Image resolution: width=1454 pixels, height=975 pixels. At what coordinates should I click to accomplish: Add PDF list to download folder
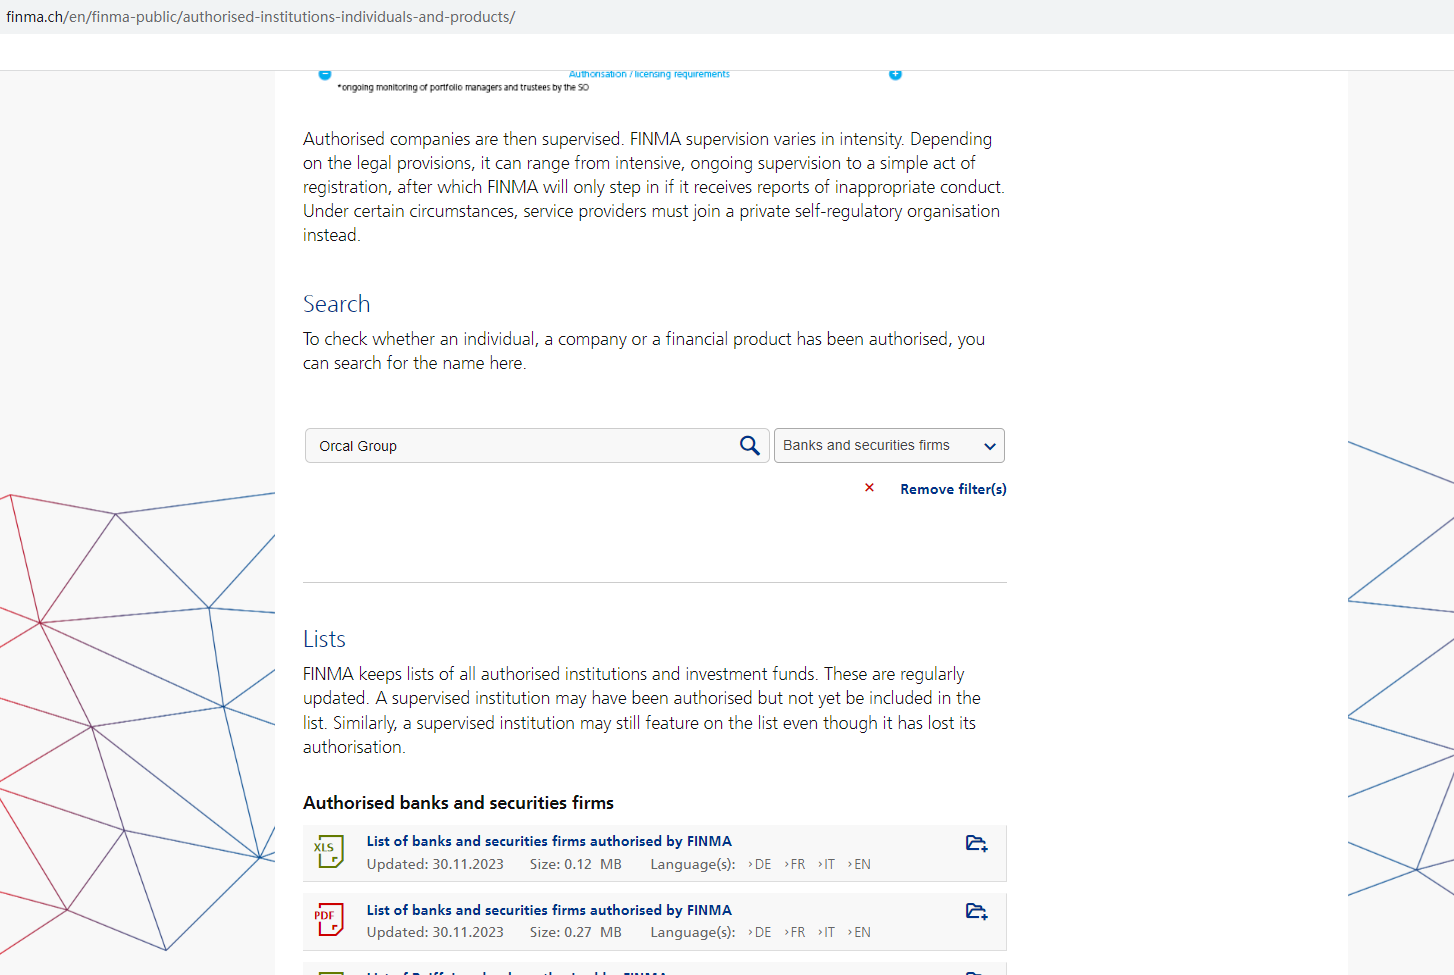click(976, 912)
